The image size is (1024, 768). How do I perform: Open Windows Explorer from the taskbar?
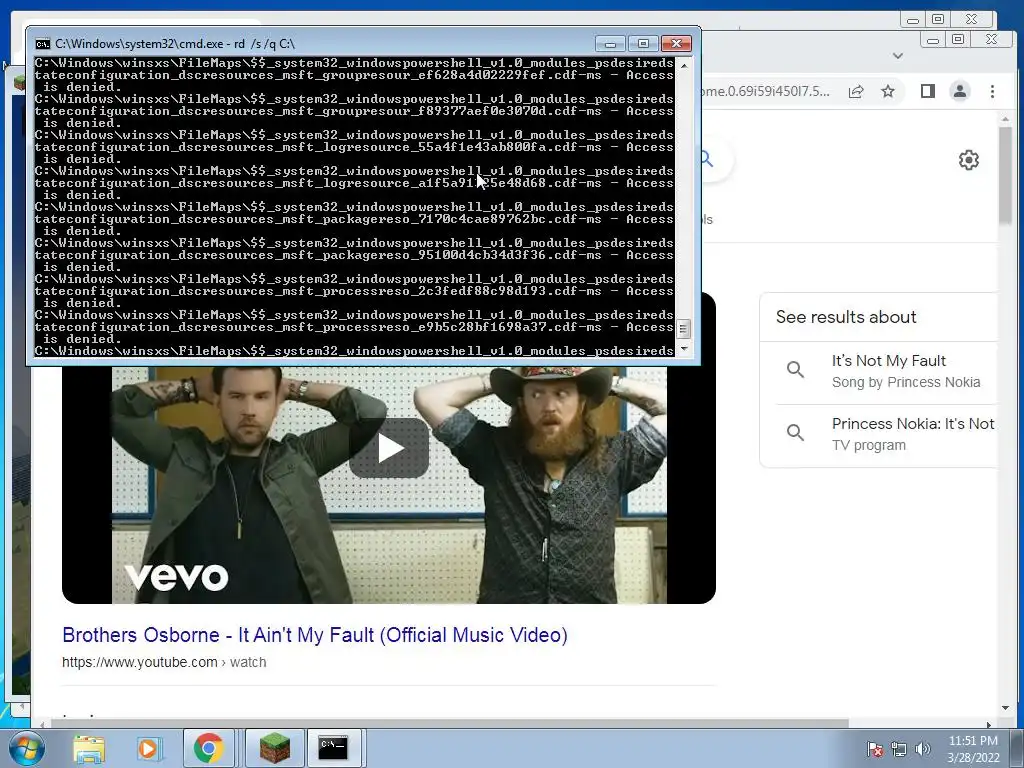[89, 748]
